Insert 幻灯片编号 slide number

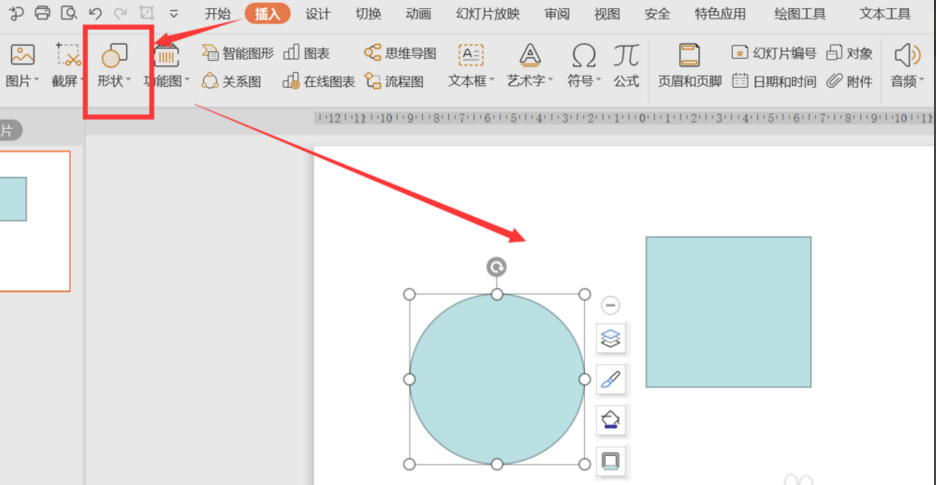coord(774,53)
